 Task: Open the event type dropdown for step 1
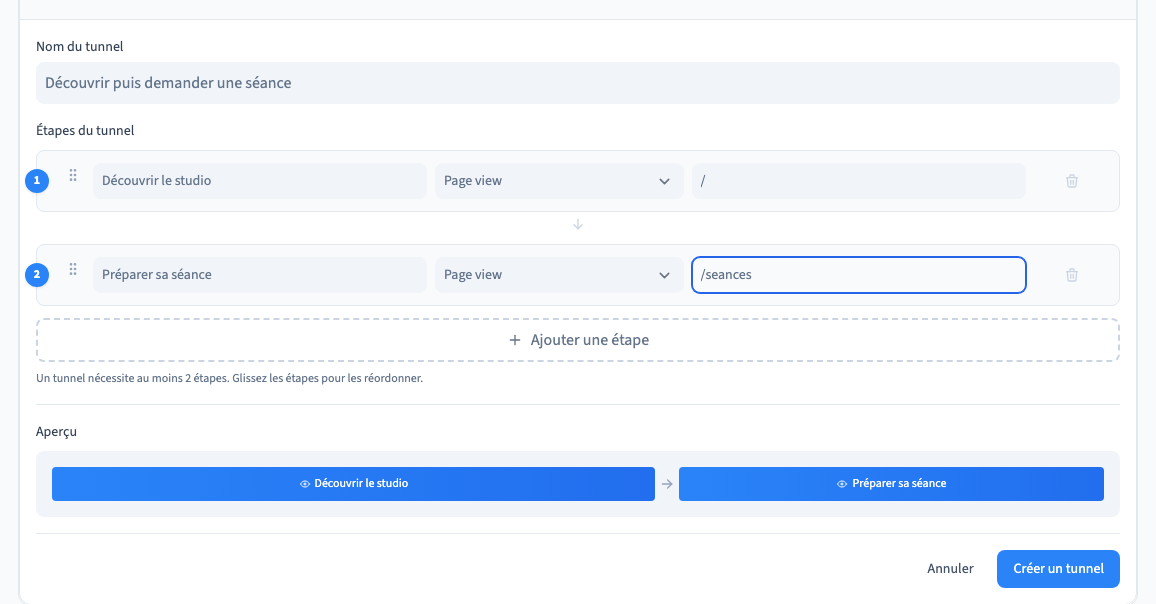click(x=559, y=181)
